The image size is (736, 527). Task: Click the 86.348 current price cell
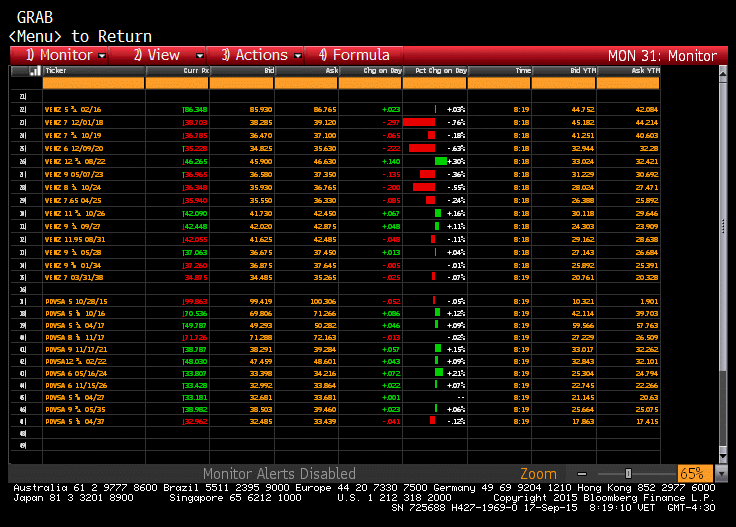[195, 109]
